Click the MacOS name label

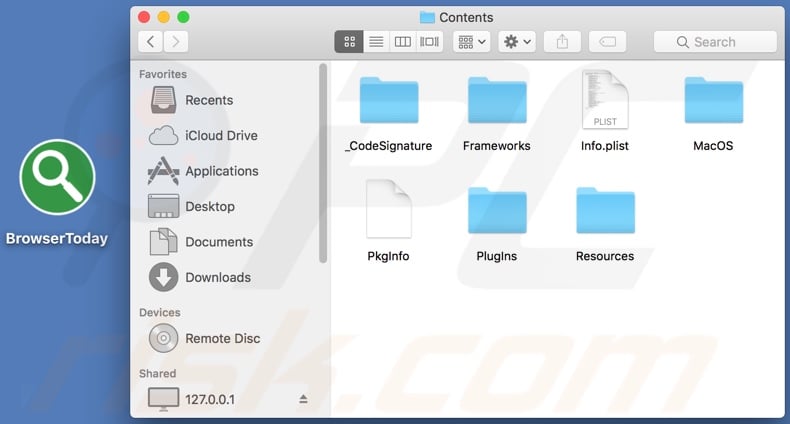coord(713,146)
